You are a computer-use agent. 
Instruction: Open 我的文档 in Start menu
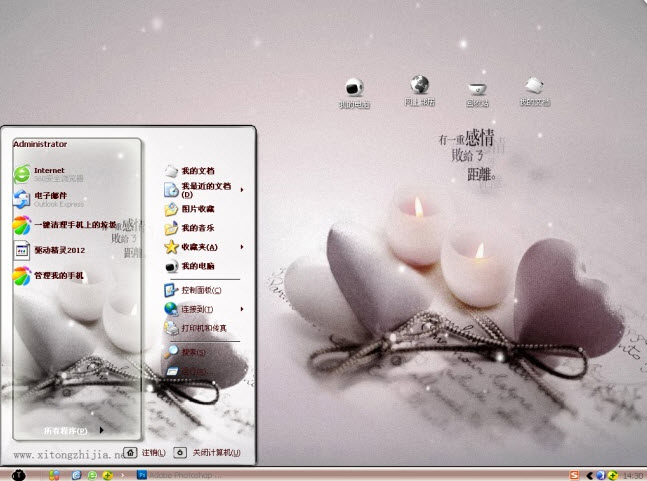point(190,171)
